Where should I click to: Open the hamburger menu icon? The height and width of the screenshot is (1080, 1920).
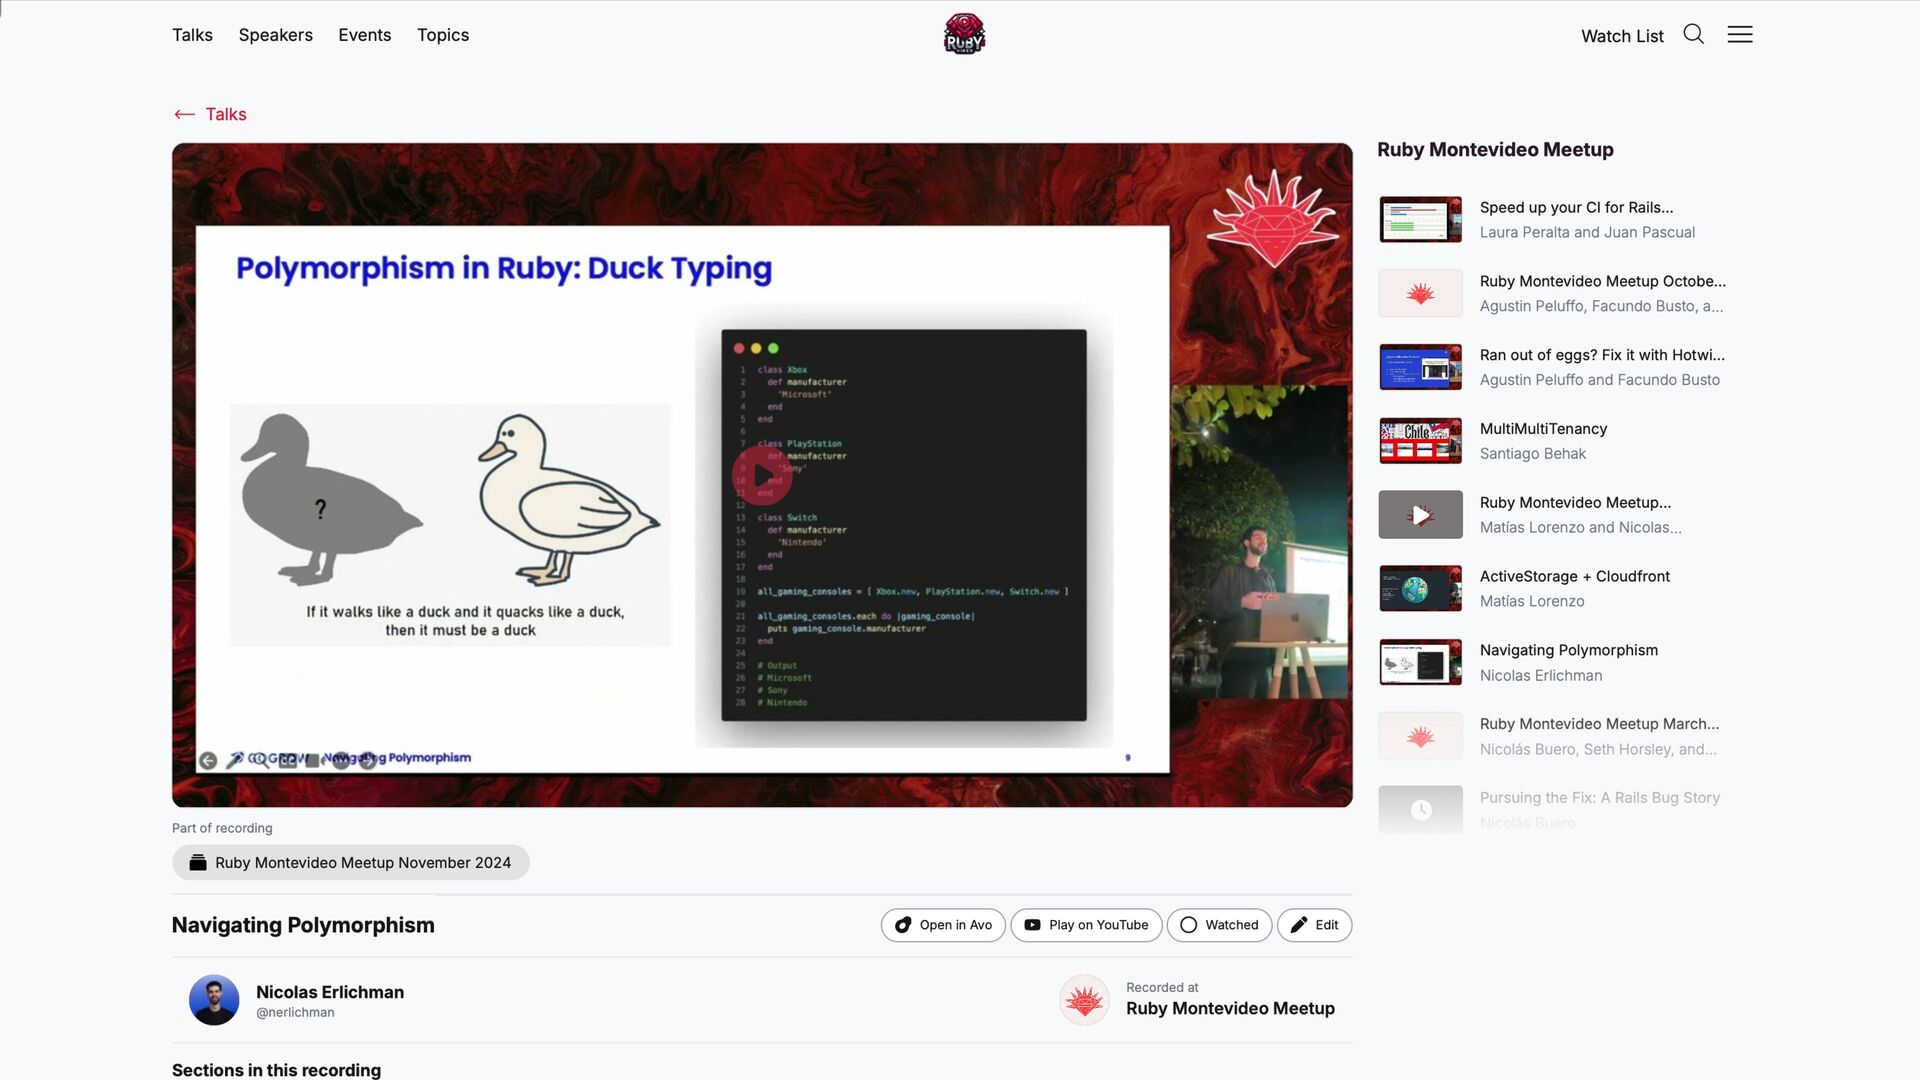coord(1740,34)
